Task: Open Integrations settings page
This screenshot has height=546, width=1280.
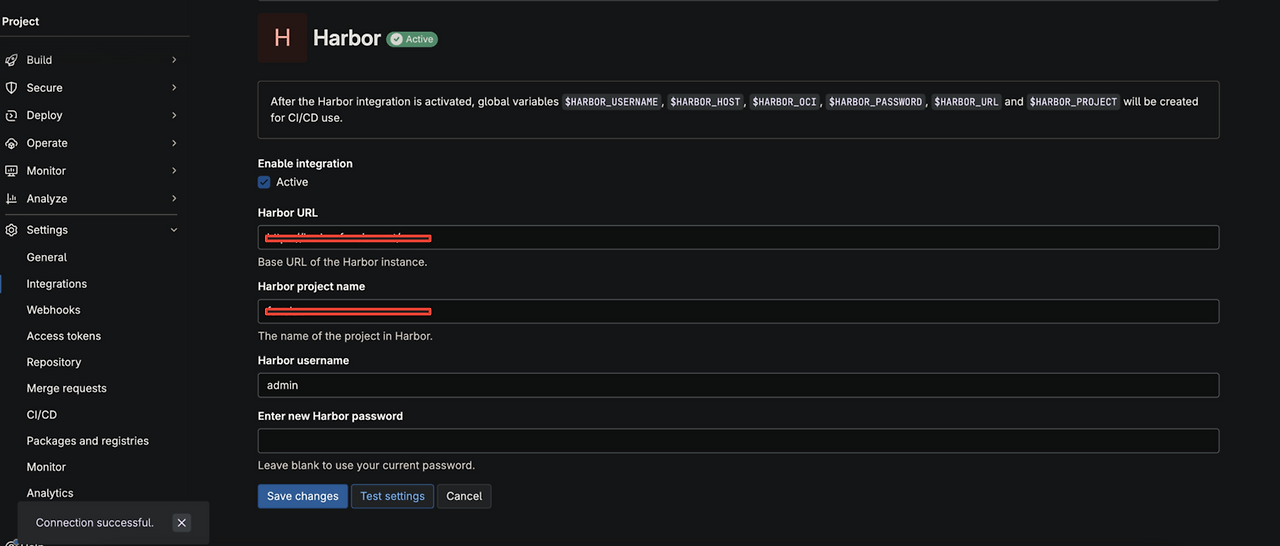Action: 56,284
